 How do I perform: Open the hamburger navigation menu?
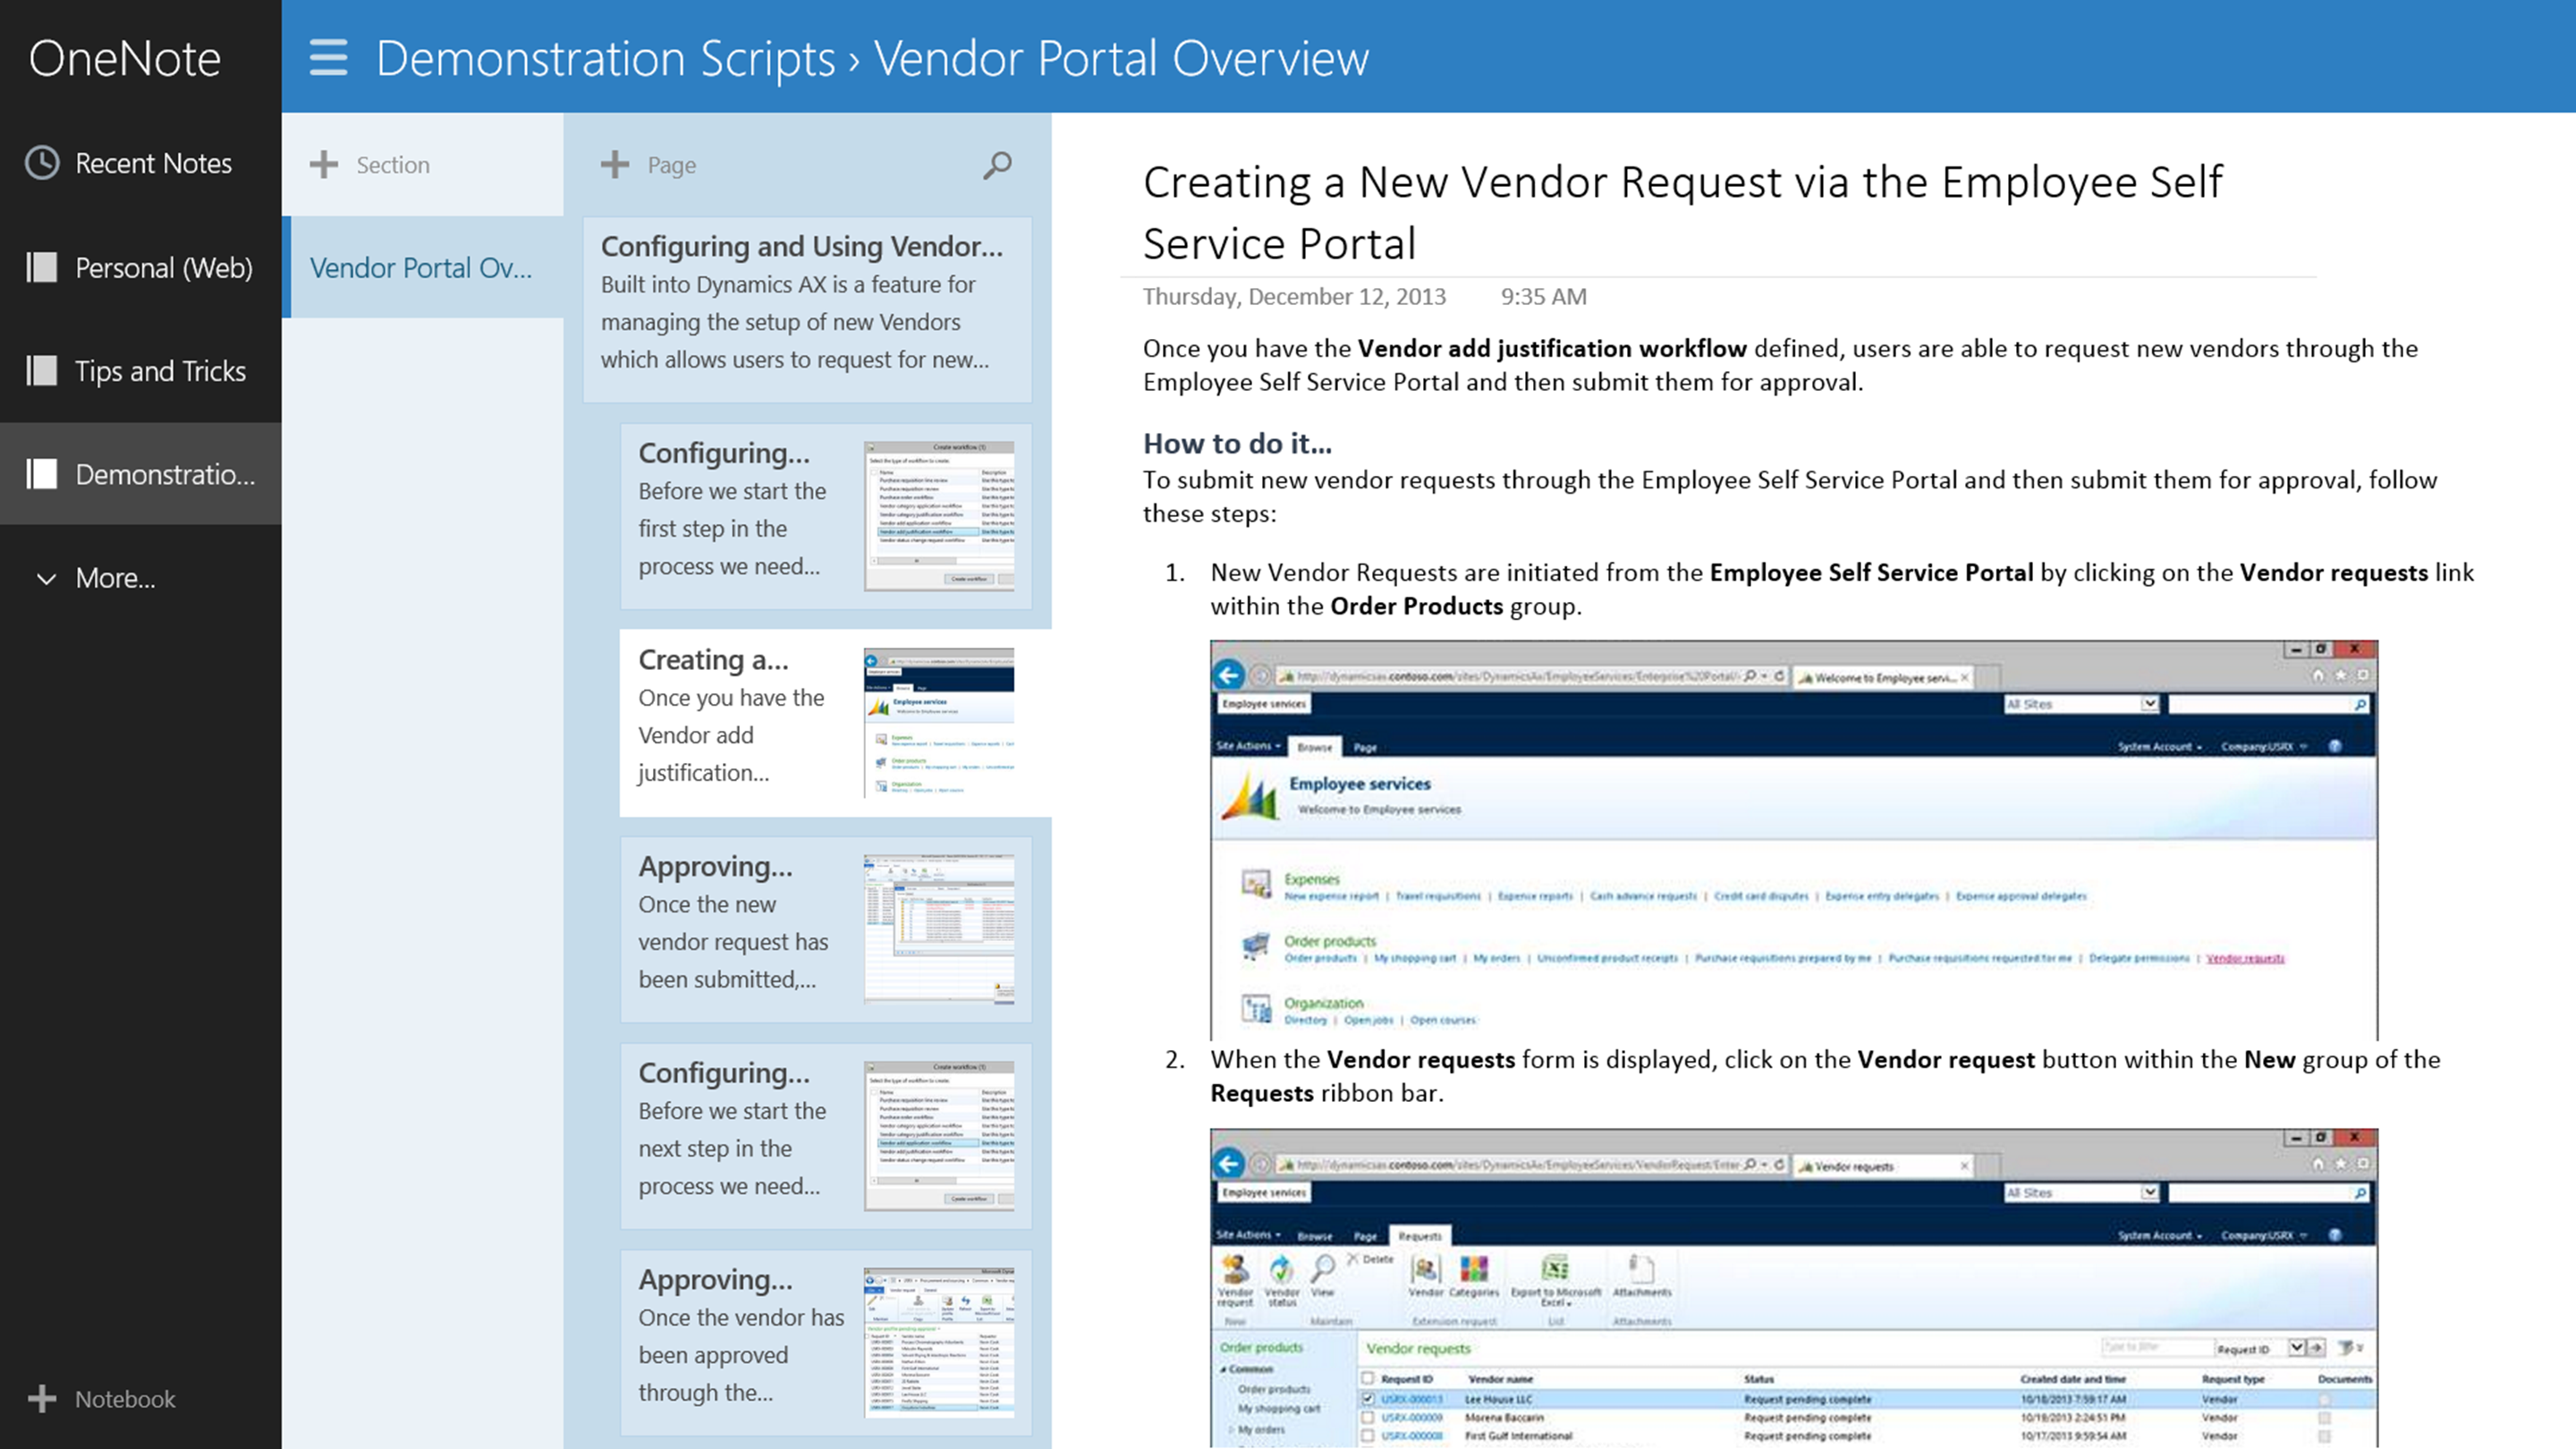coord(328,57)
